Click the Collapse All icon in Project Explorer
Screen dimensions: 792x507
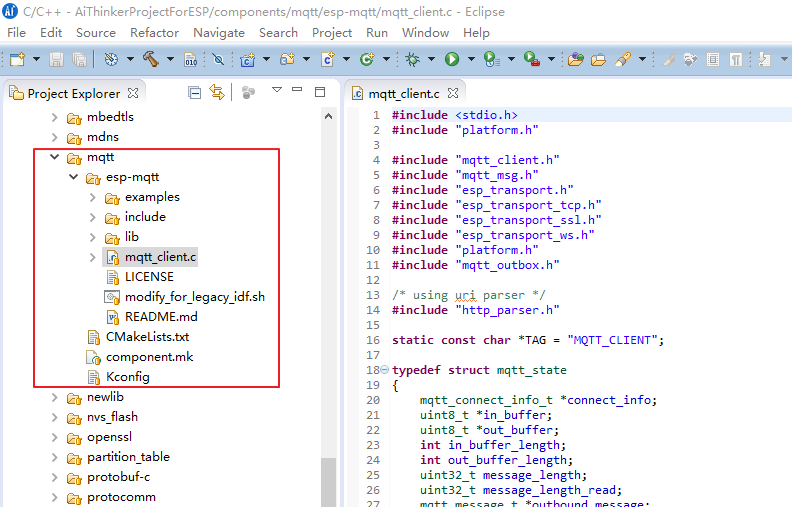[x=194, y=93]
